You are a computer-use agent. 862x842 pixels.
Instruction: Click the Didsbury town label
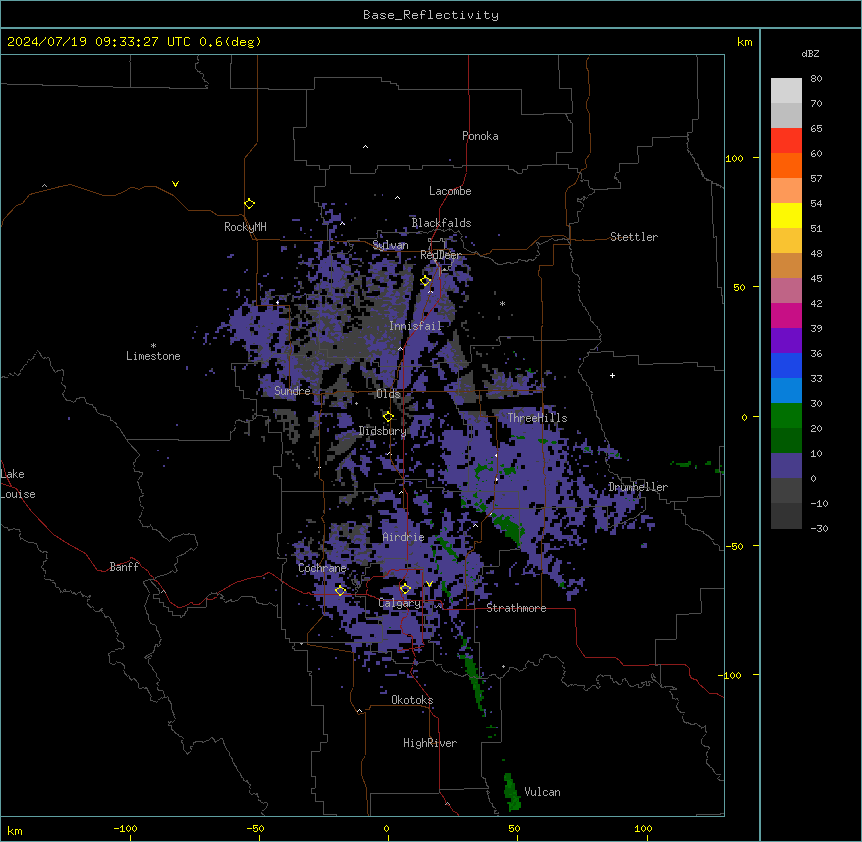pyautogui.click(x=383, y=431)
